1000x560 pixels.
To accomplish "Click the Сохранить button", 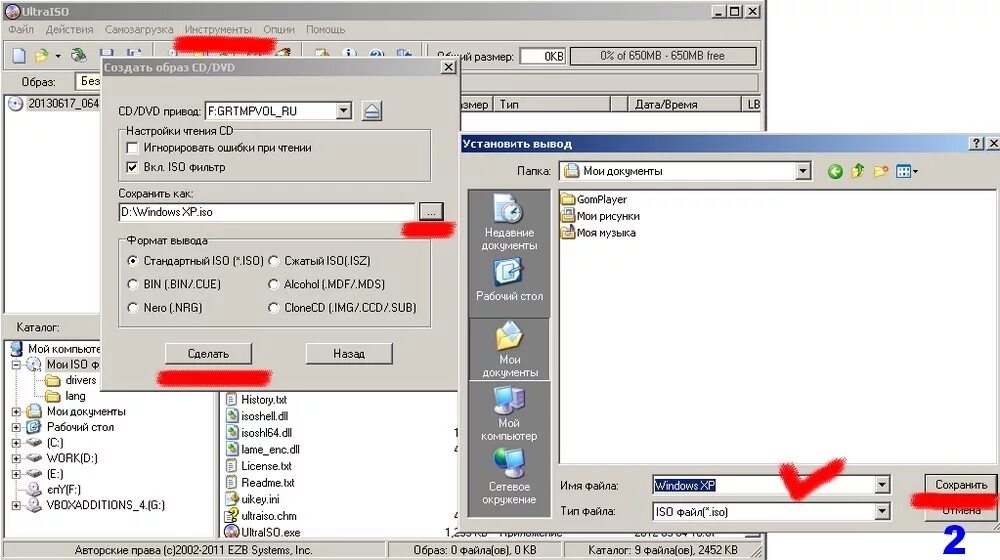I will point(960,485).
